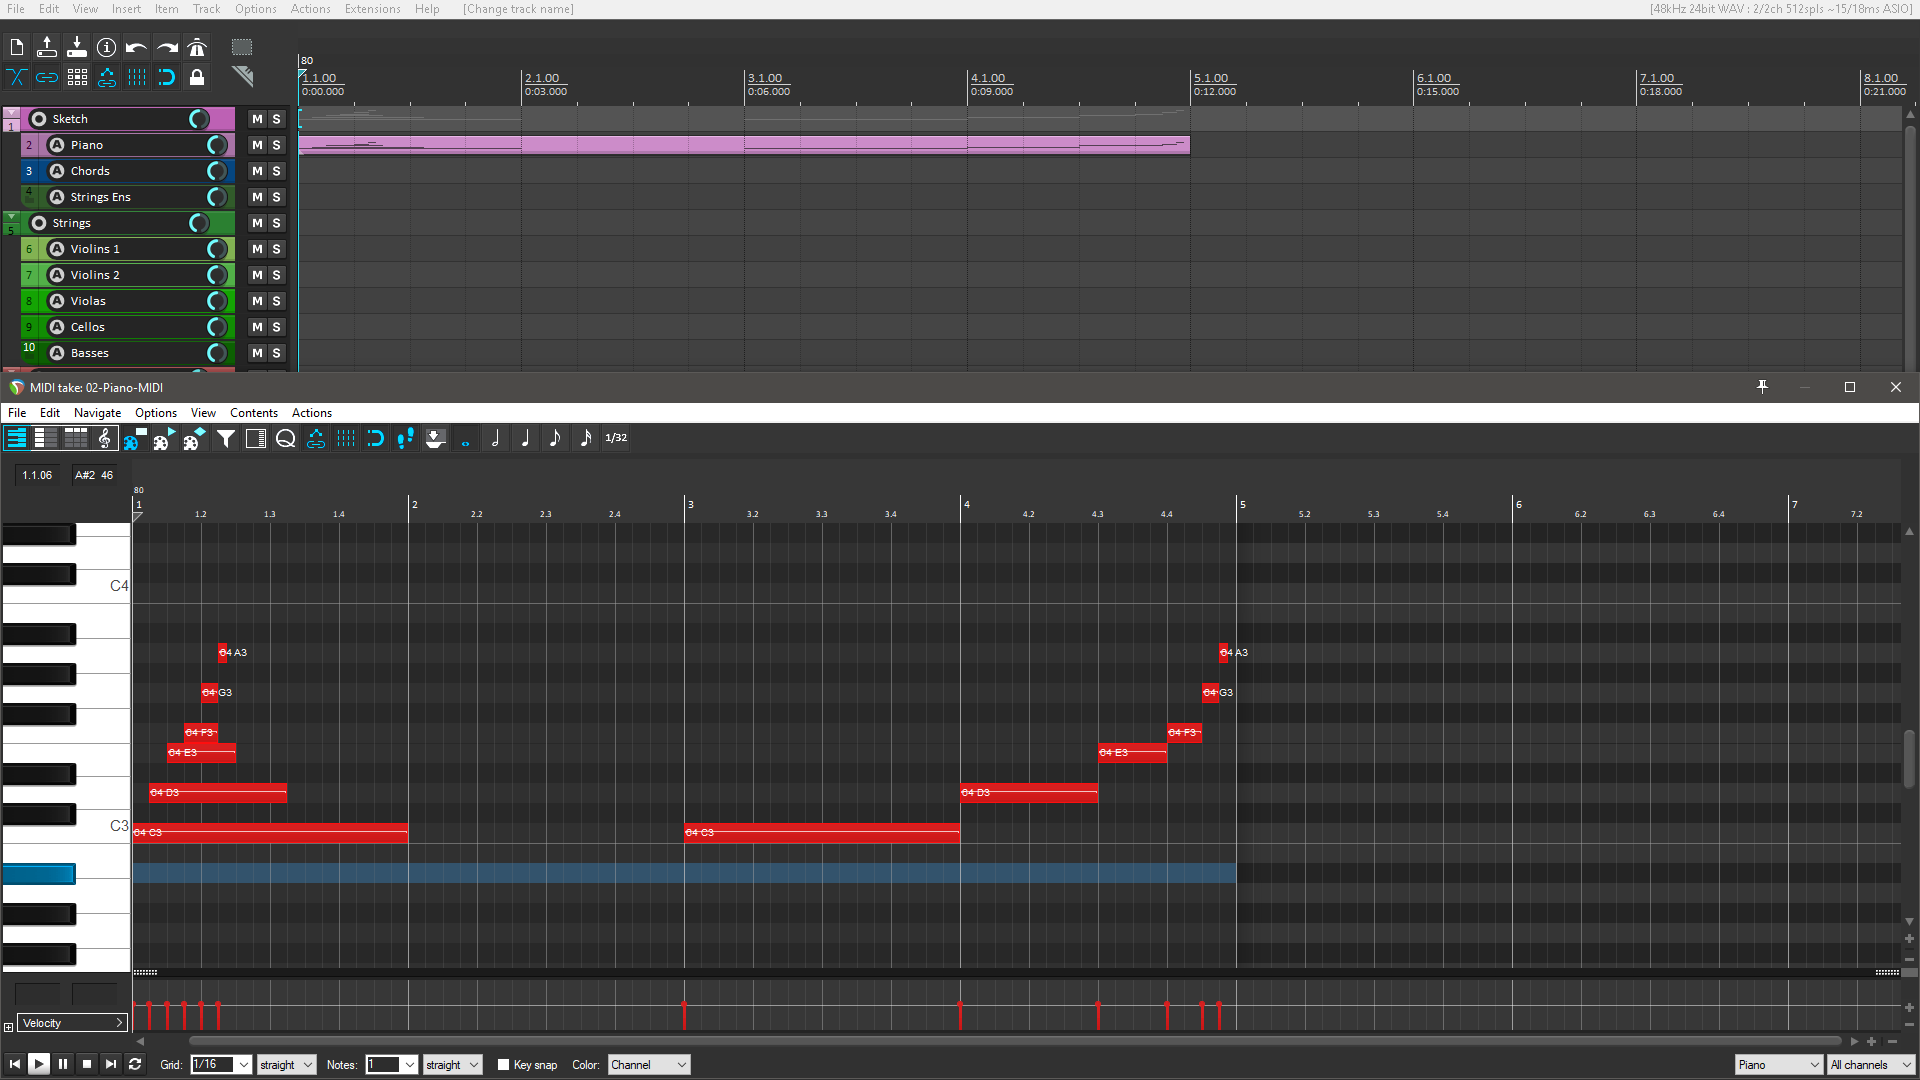Select the eighth note length icon
This screenshot has height=1080, width=1920.
(555, 438)
